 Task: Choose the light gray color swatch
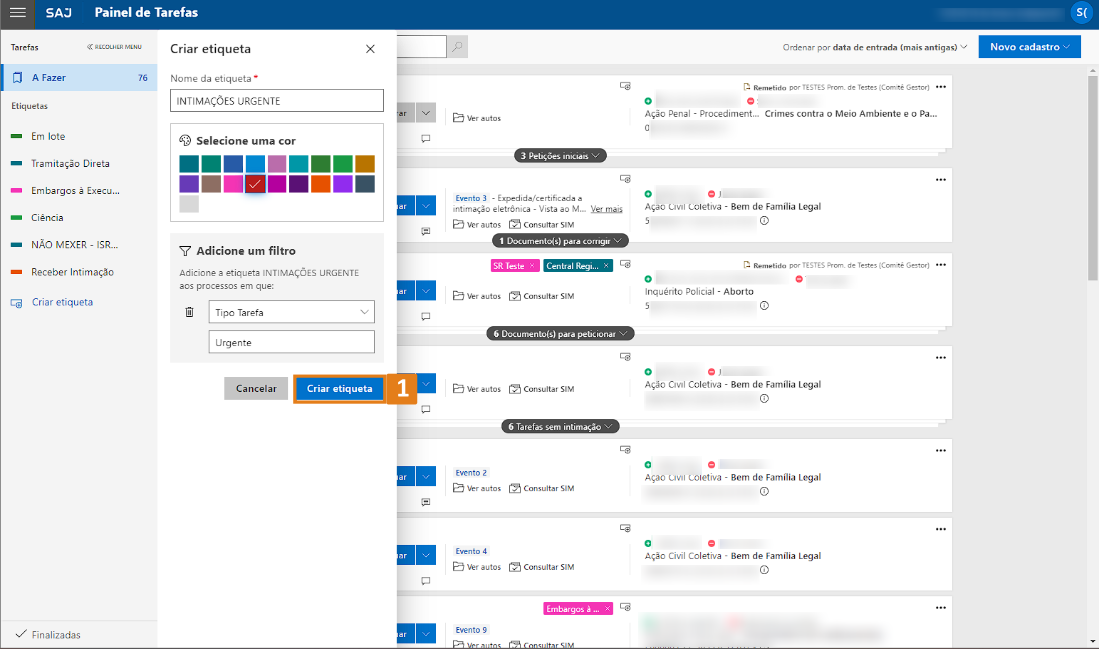[x=189, y=204]
